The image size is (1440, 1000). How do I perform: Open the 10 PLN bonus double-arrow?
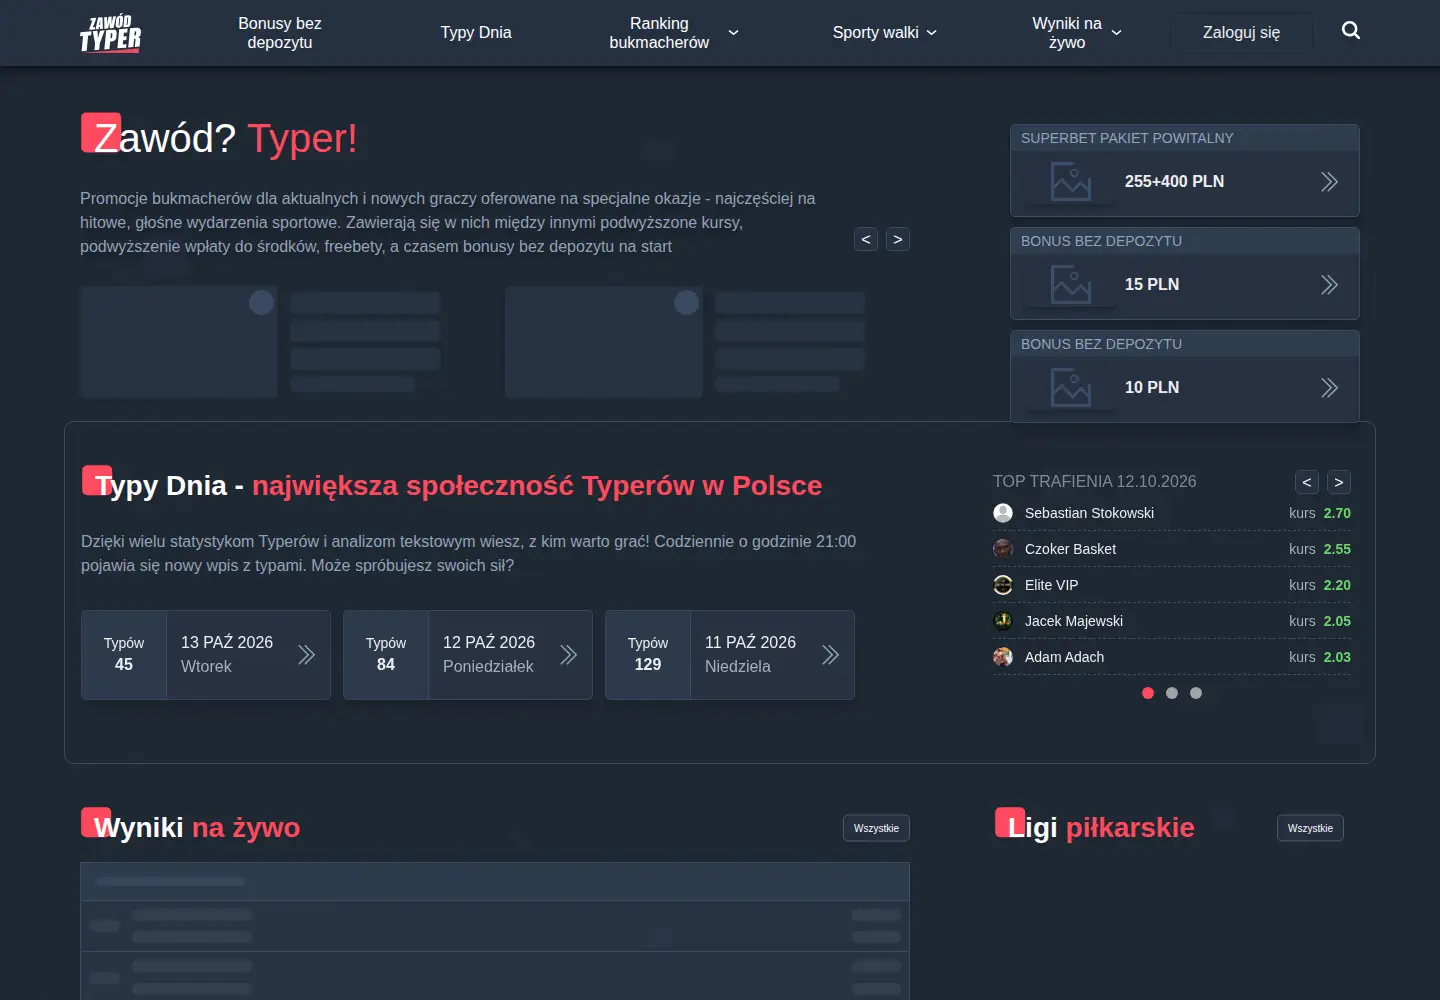(1329, 388)
